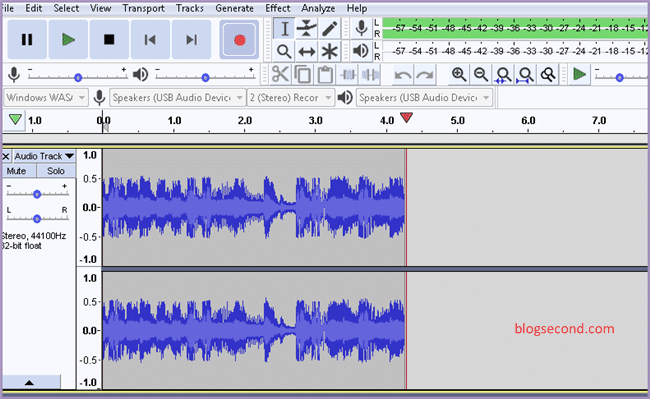
Task: Open the audio host dropdown (Windows WASAPI)
Action: (46, 98)
